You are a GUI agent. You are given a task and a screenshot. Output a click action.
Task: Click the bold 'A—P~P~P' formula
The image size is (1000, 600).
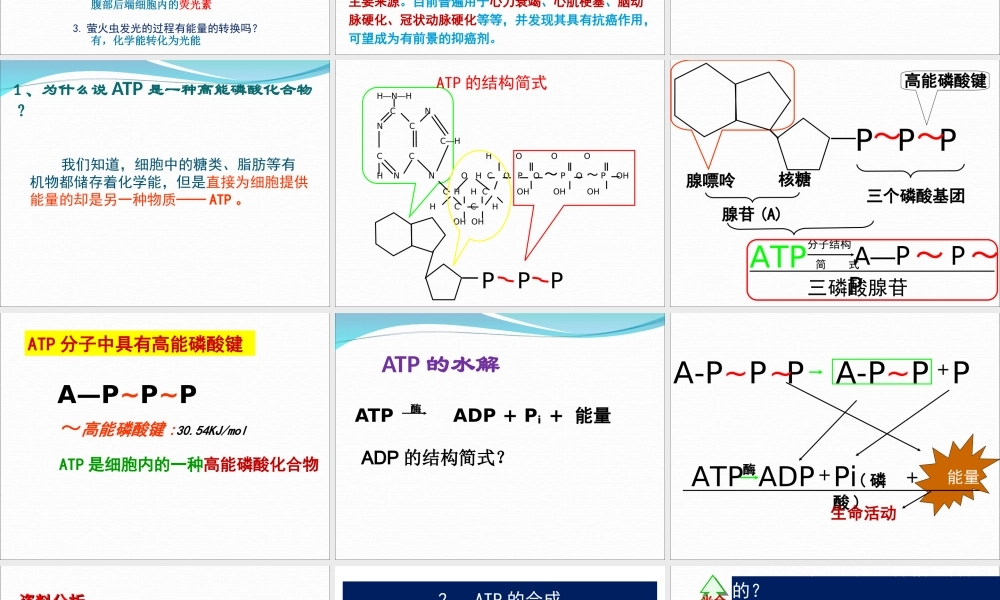click(x=127, y=395)
